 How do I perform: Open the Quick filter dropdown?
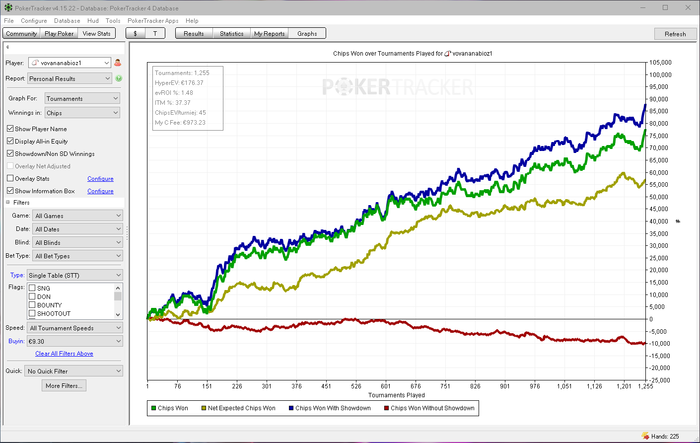[x=74, y=371]
